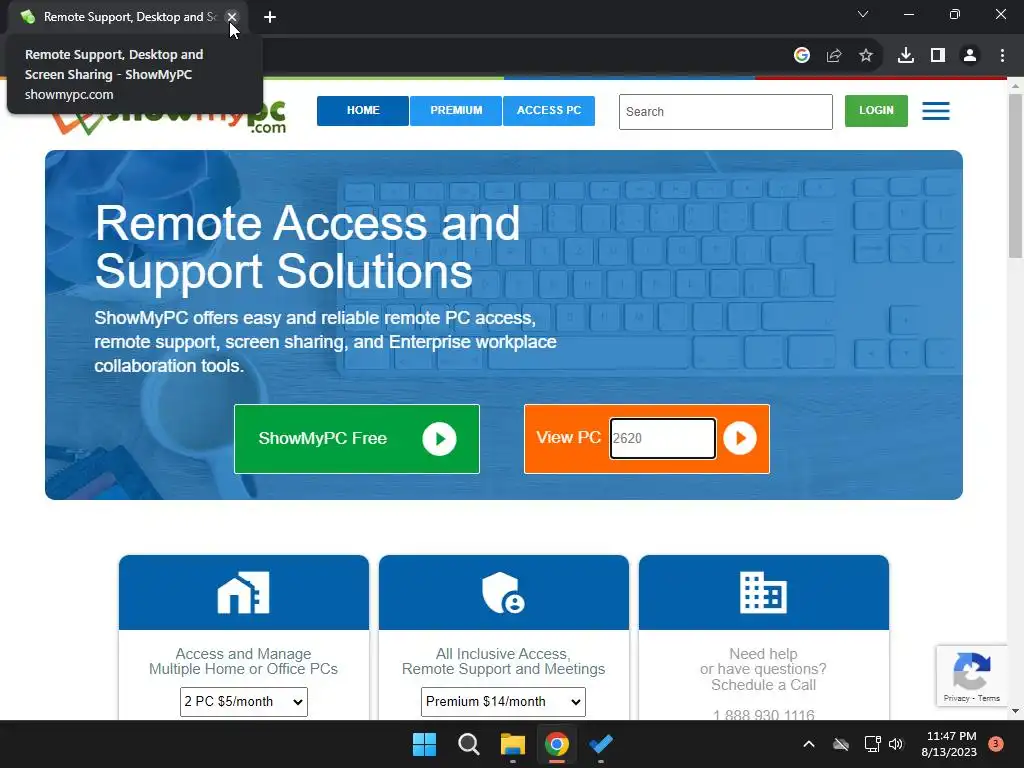Open Chrome three-dot menu
Screen dimensions: 1024x768
pos(1002,56)
